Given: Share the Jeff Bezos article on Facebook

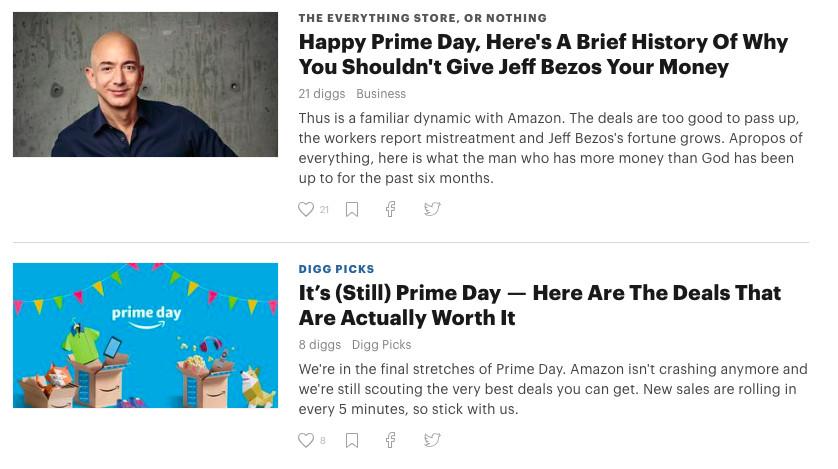Looking at the screenshot, I should pos(391,209).
